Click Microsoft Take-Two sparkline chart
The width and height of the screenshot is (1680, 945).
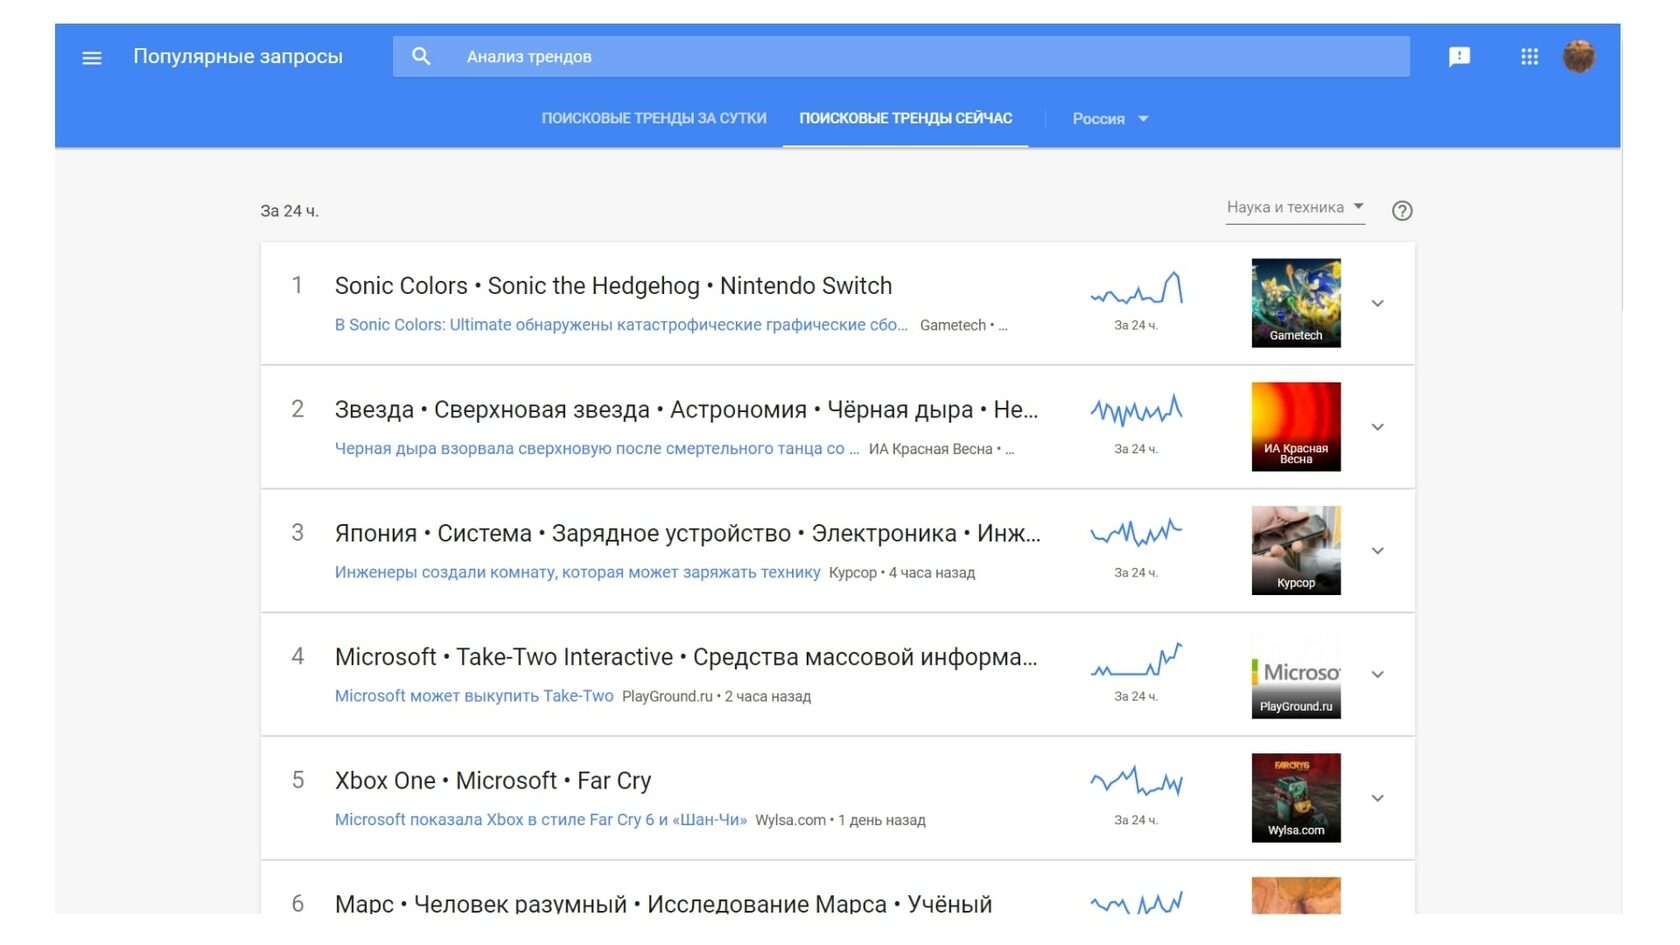click(1136, 660)
